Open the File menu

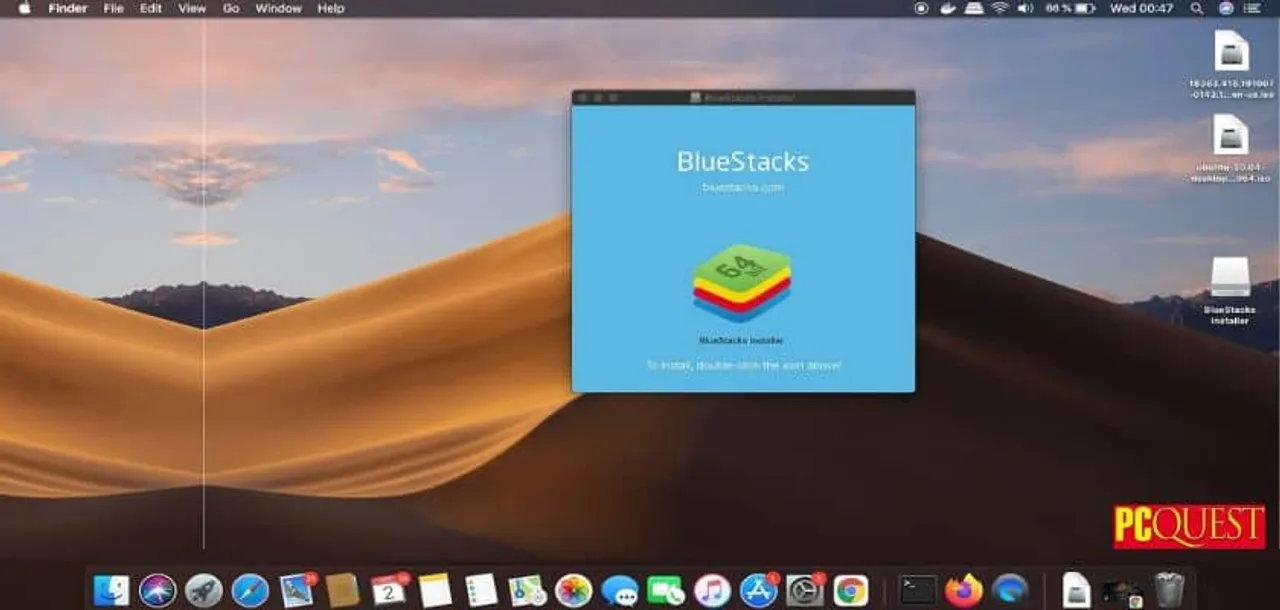click(x=114, y=8)
